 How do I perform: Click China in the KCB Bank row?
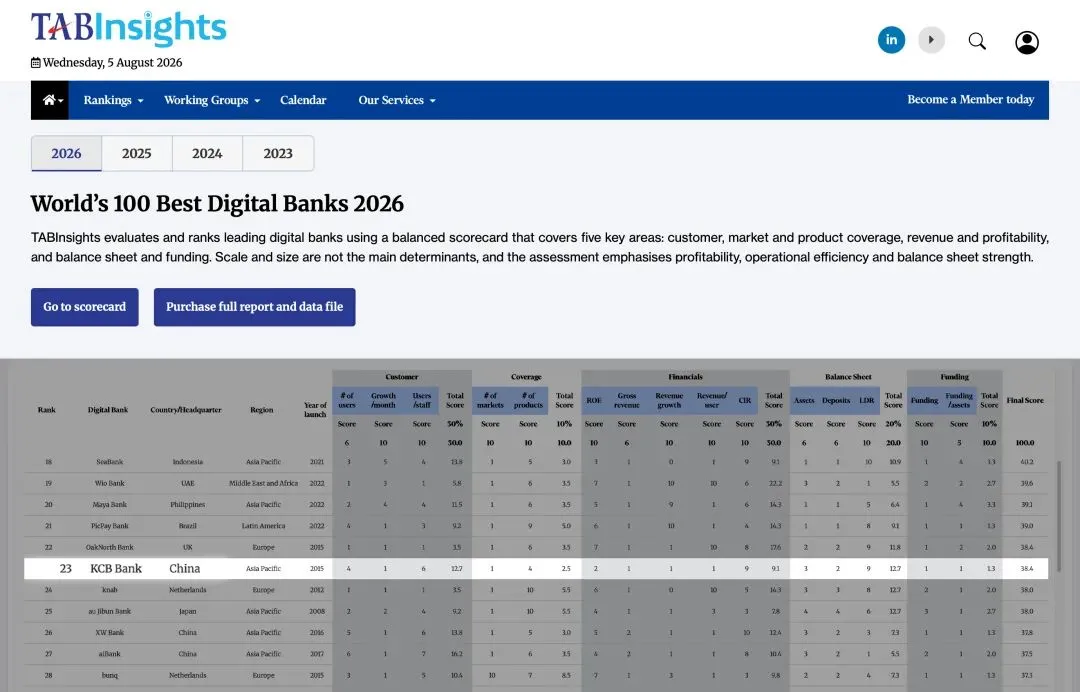click(x=185, y=569)
